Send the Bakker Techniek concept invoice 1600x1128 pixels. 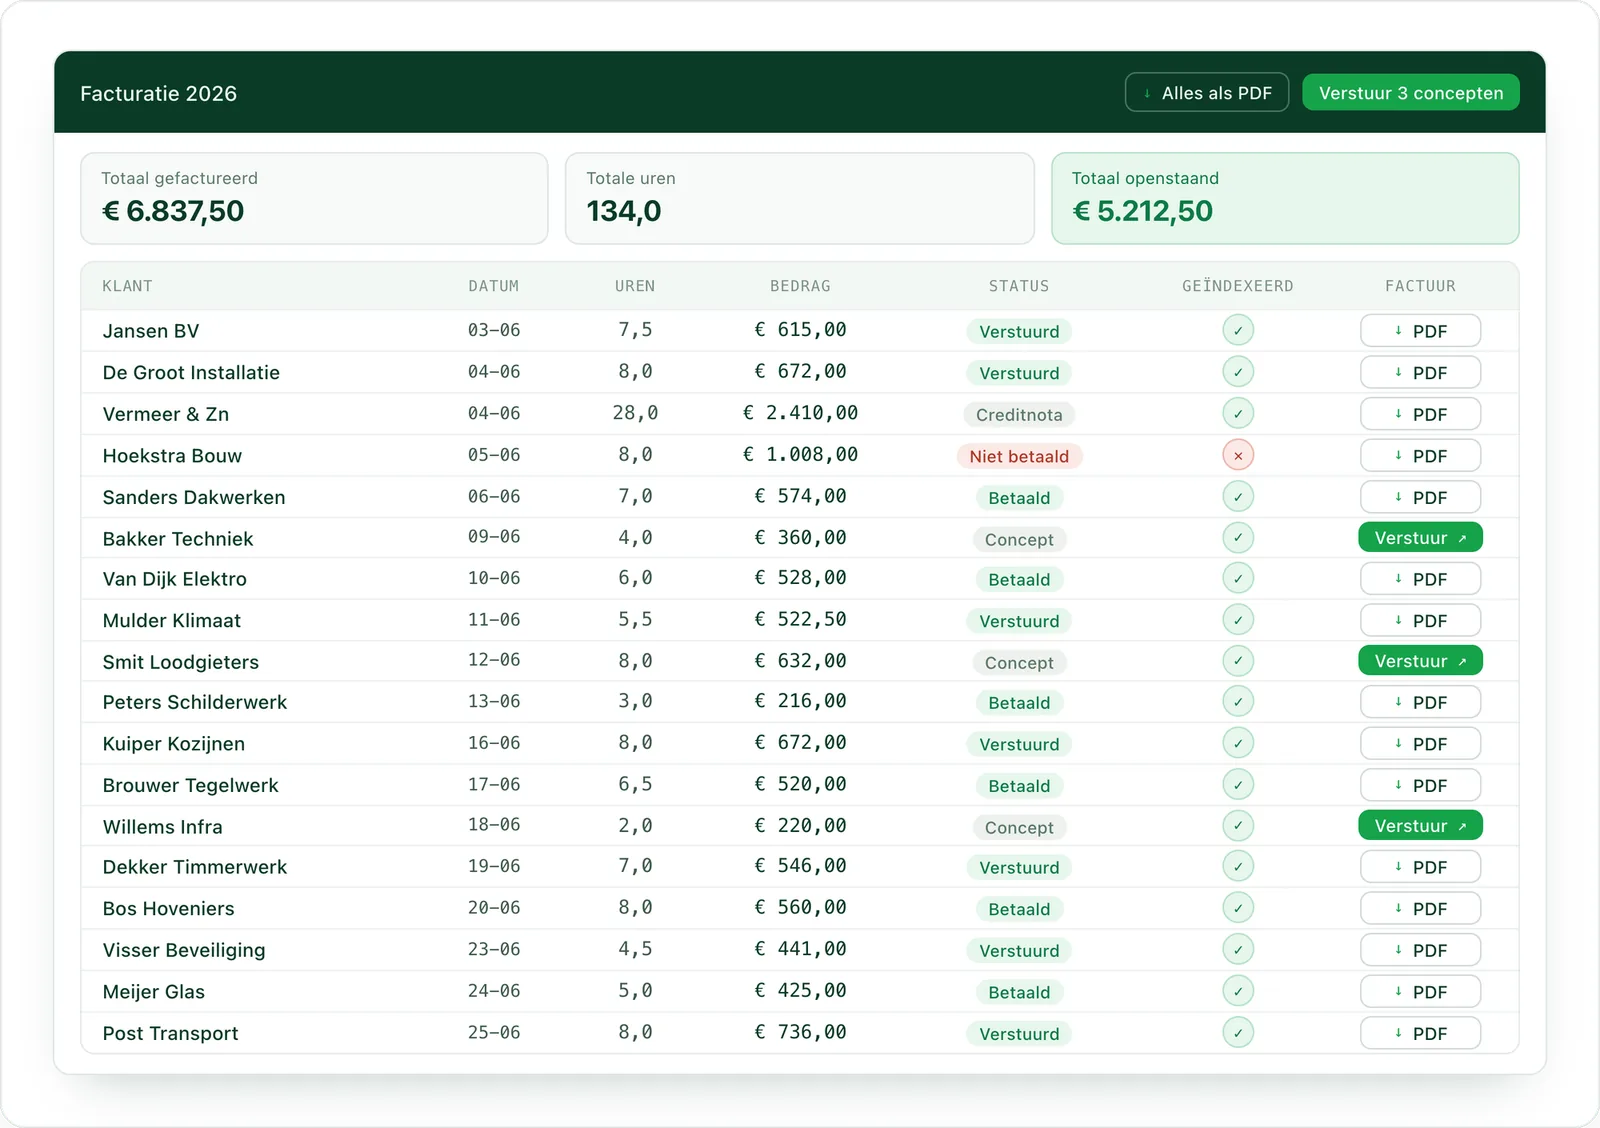(1420, 538)
